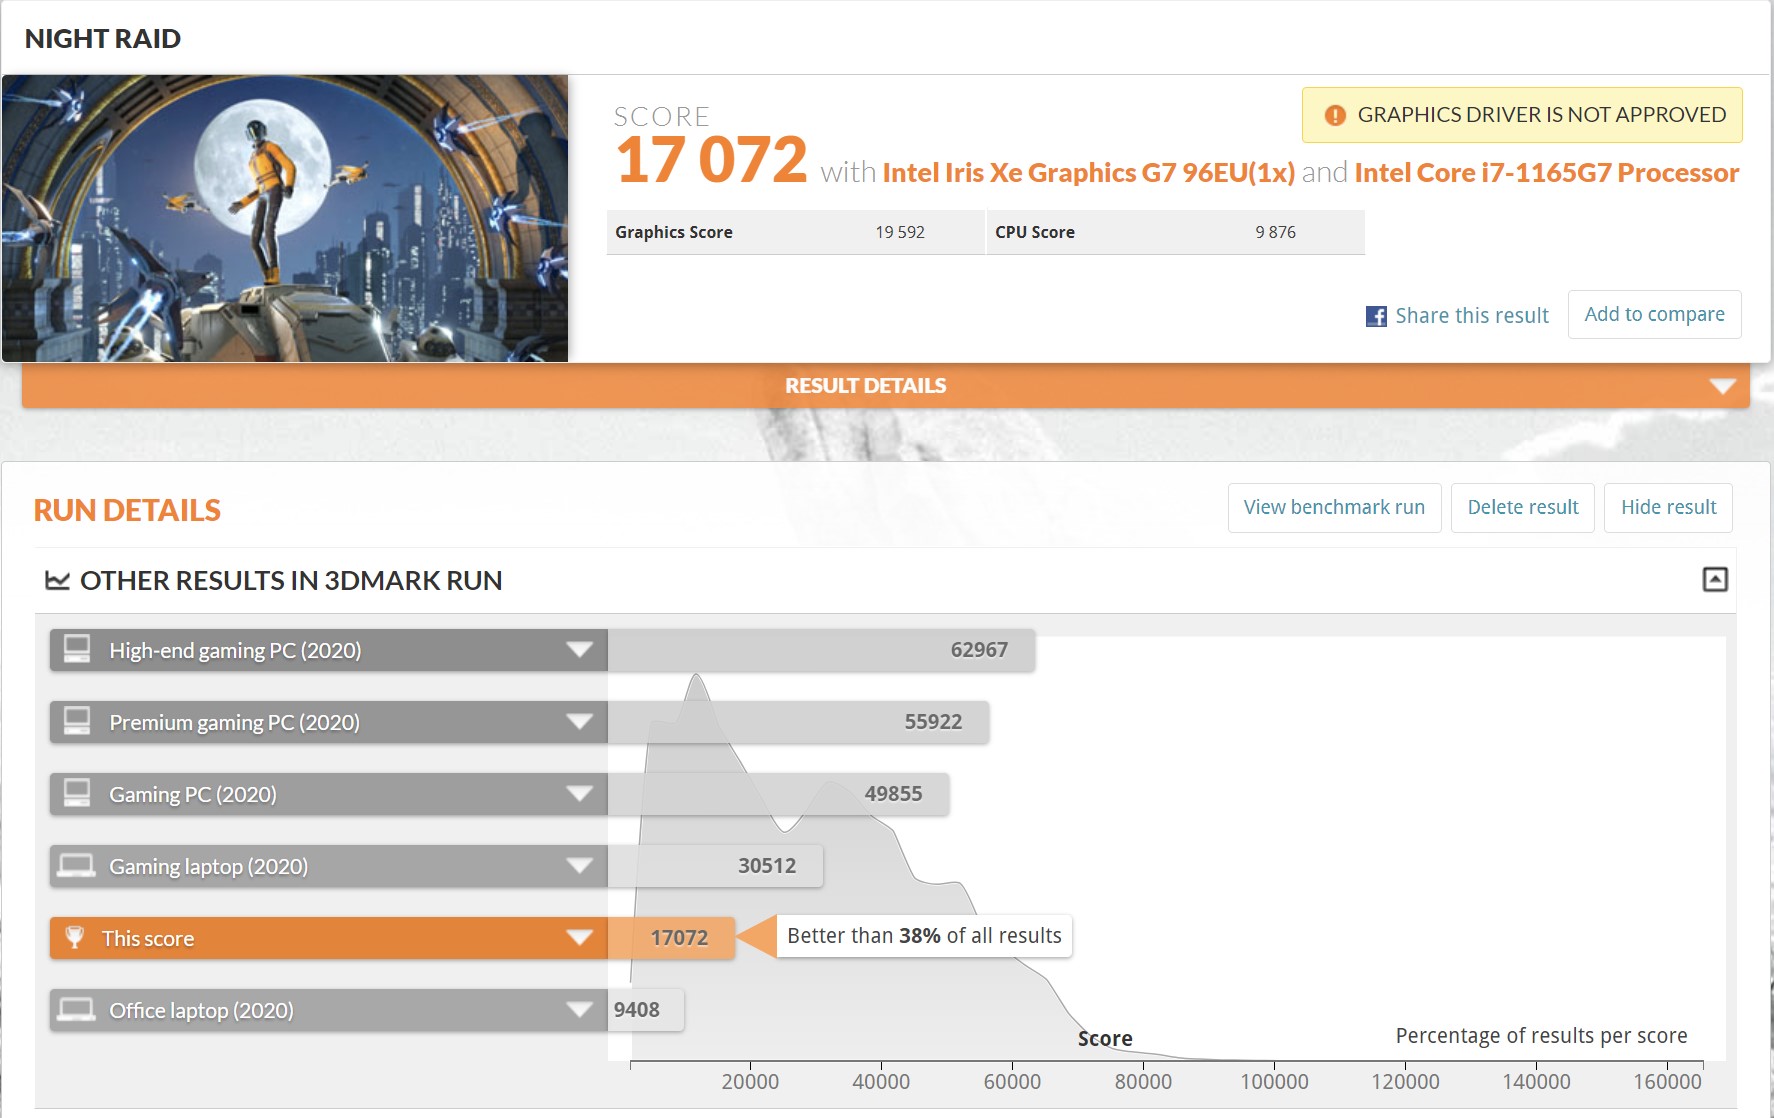Expand the Gaming laptop (2020) dropdown arrow
Image resolution: width=1774 pixels, height=1118 pixels.
click(x=580, y=866)
